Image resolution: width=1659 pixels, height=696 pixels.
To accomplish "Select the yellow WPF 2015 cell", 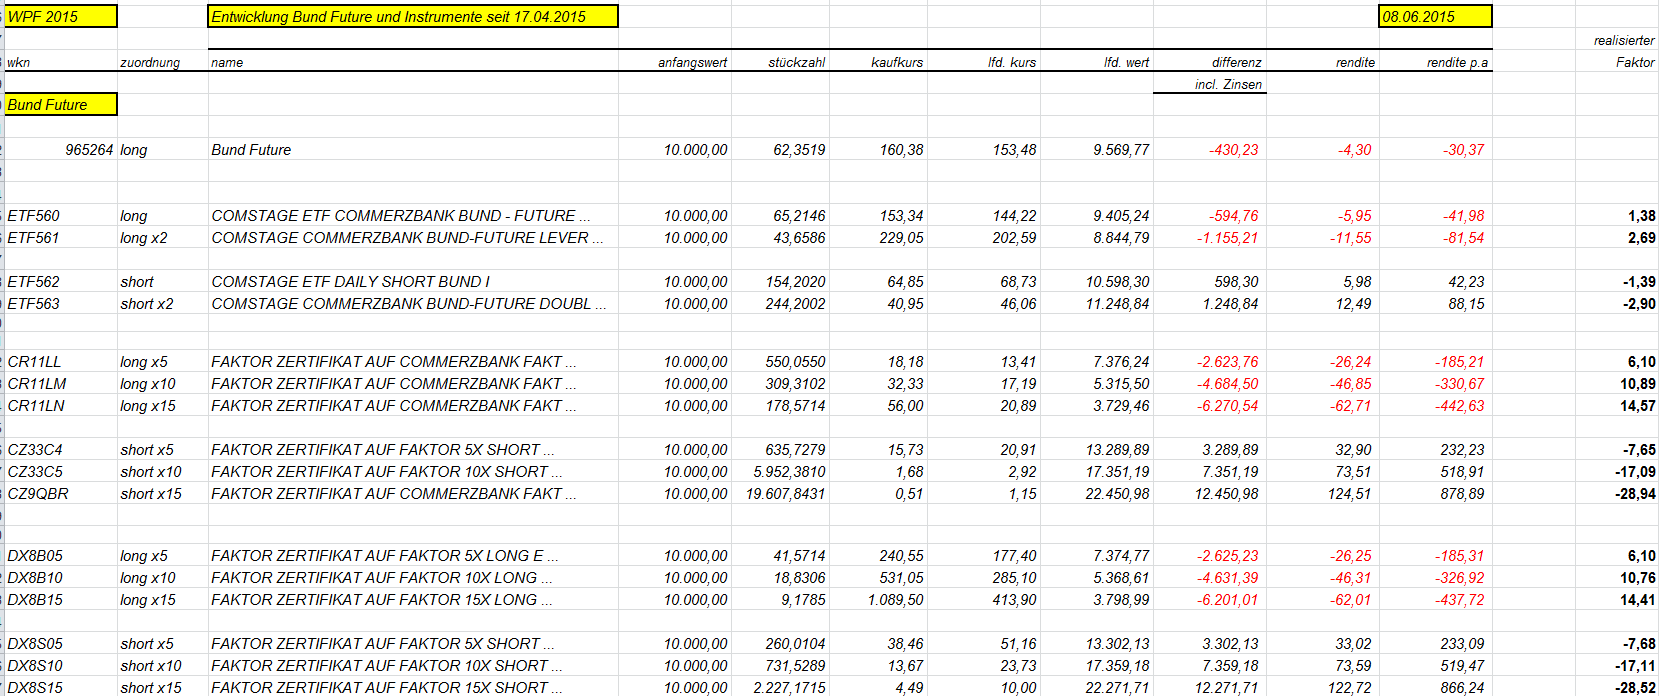I will (61, 16).
